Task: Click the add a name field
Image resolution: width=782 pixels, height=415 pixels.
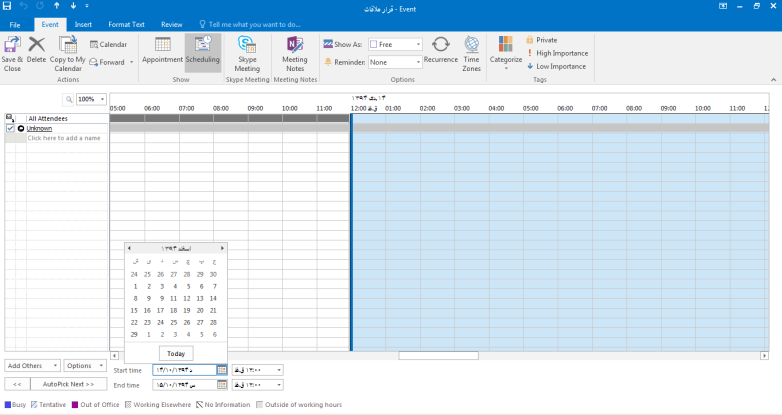Action: [x=64, y=138]
